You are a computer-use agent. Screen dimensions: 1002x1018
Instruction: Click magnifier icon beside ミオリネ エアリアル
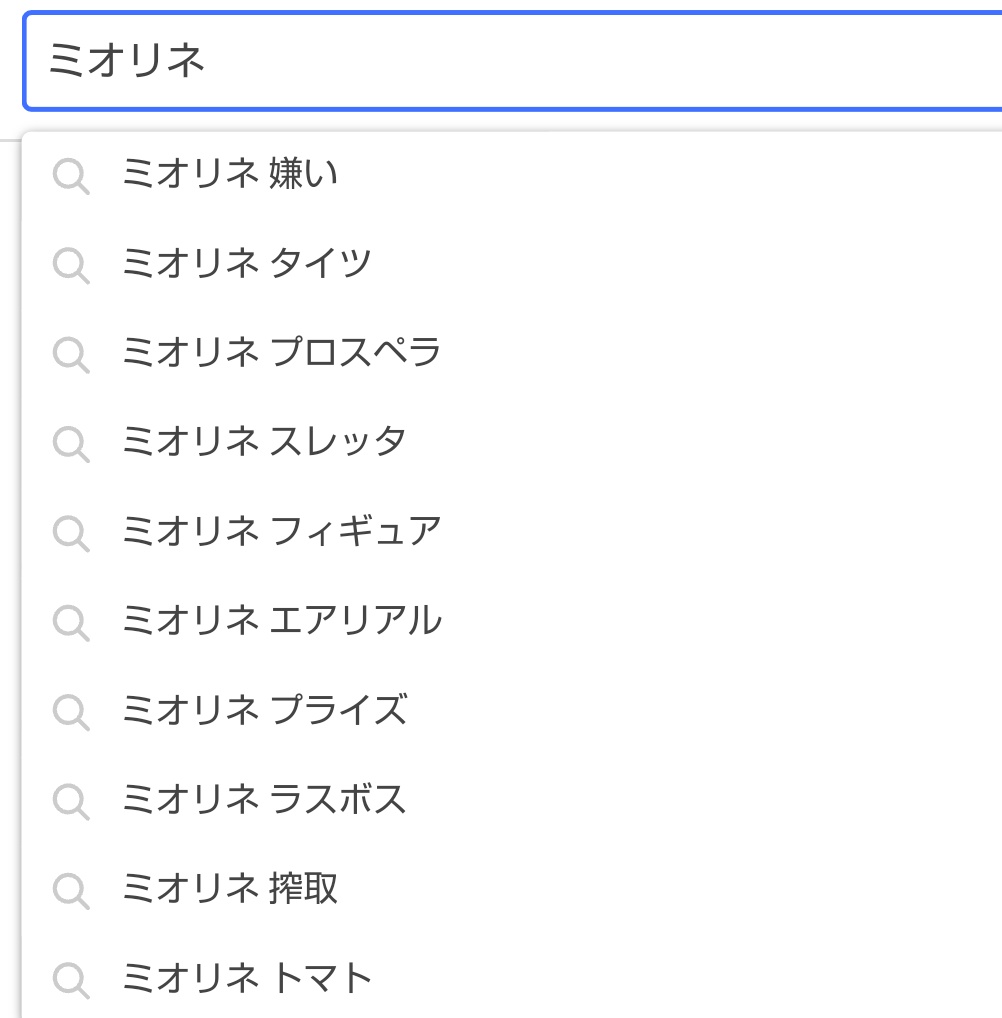coord(71,623)
